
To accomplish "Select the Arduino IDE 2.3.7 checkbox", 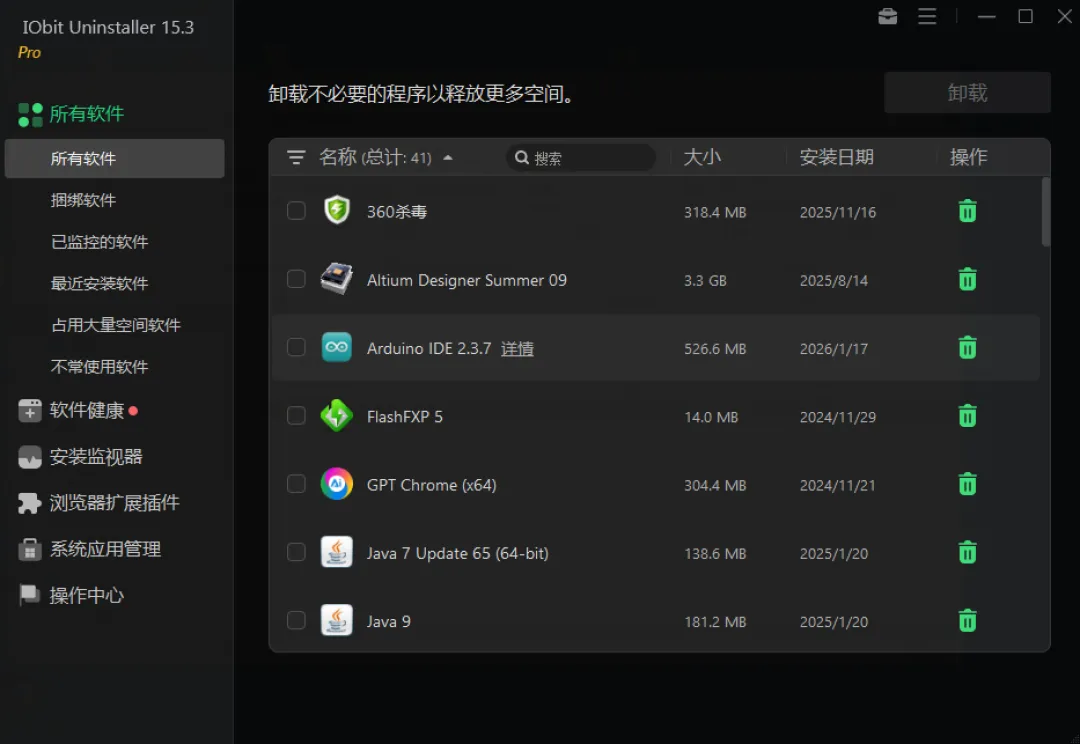I will tap(296, 347).
